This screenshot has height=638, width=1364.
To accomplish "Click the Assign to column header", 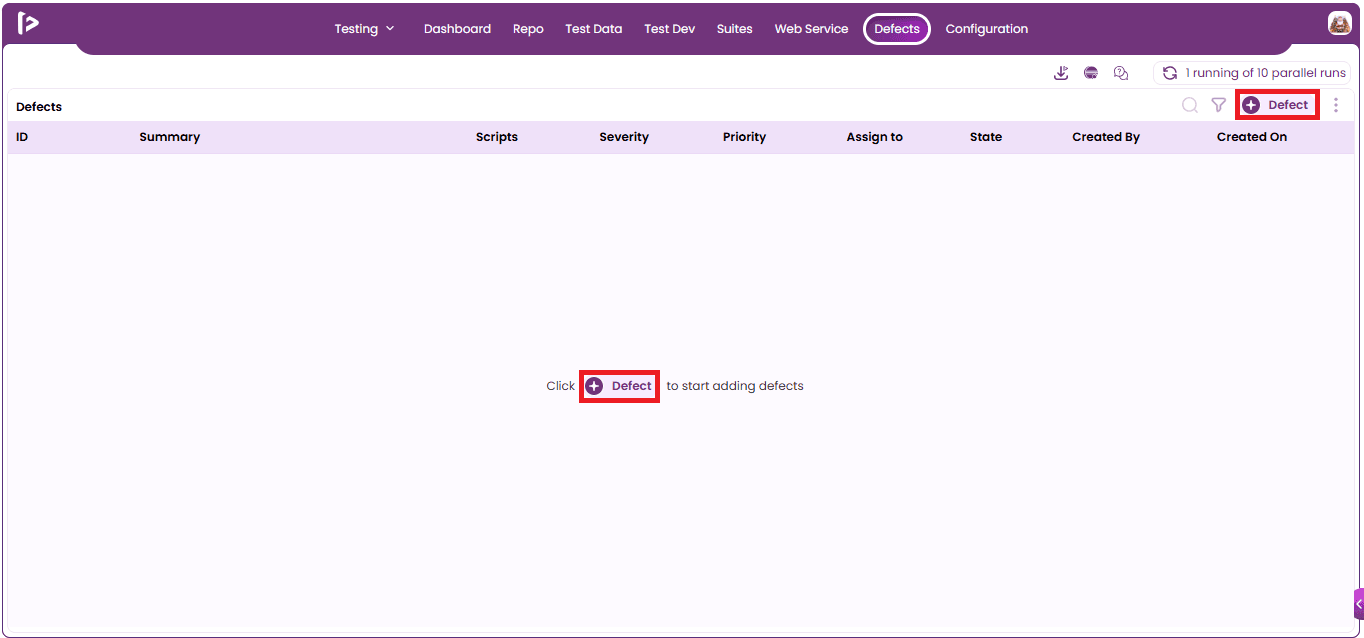I will pyautogui.click(x=875, y=137).
